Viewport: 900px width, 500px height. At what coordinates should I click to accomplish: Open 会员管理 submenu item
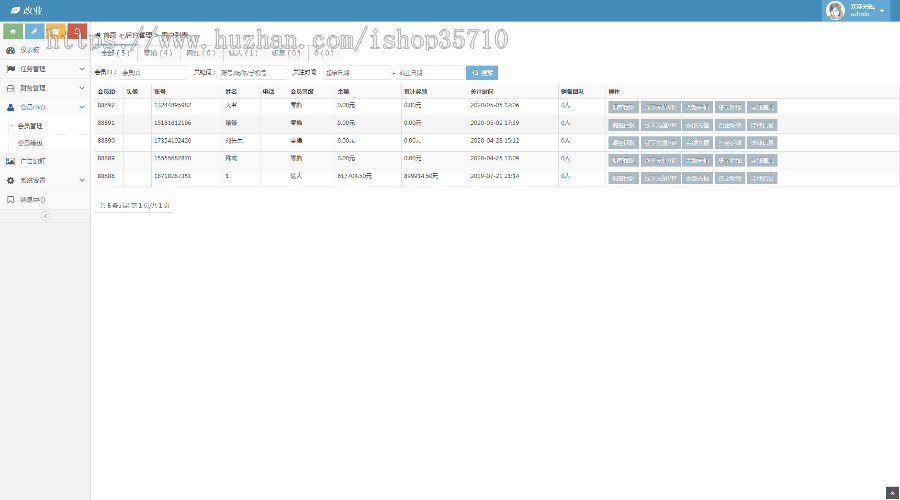click(x=30, y=126)
